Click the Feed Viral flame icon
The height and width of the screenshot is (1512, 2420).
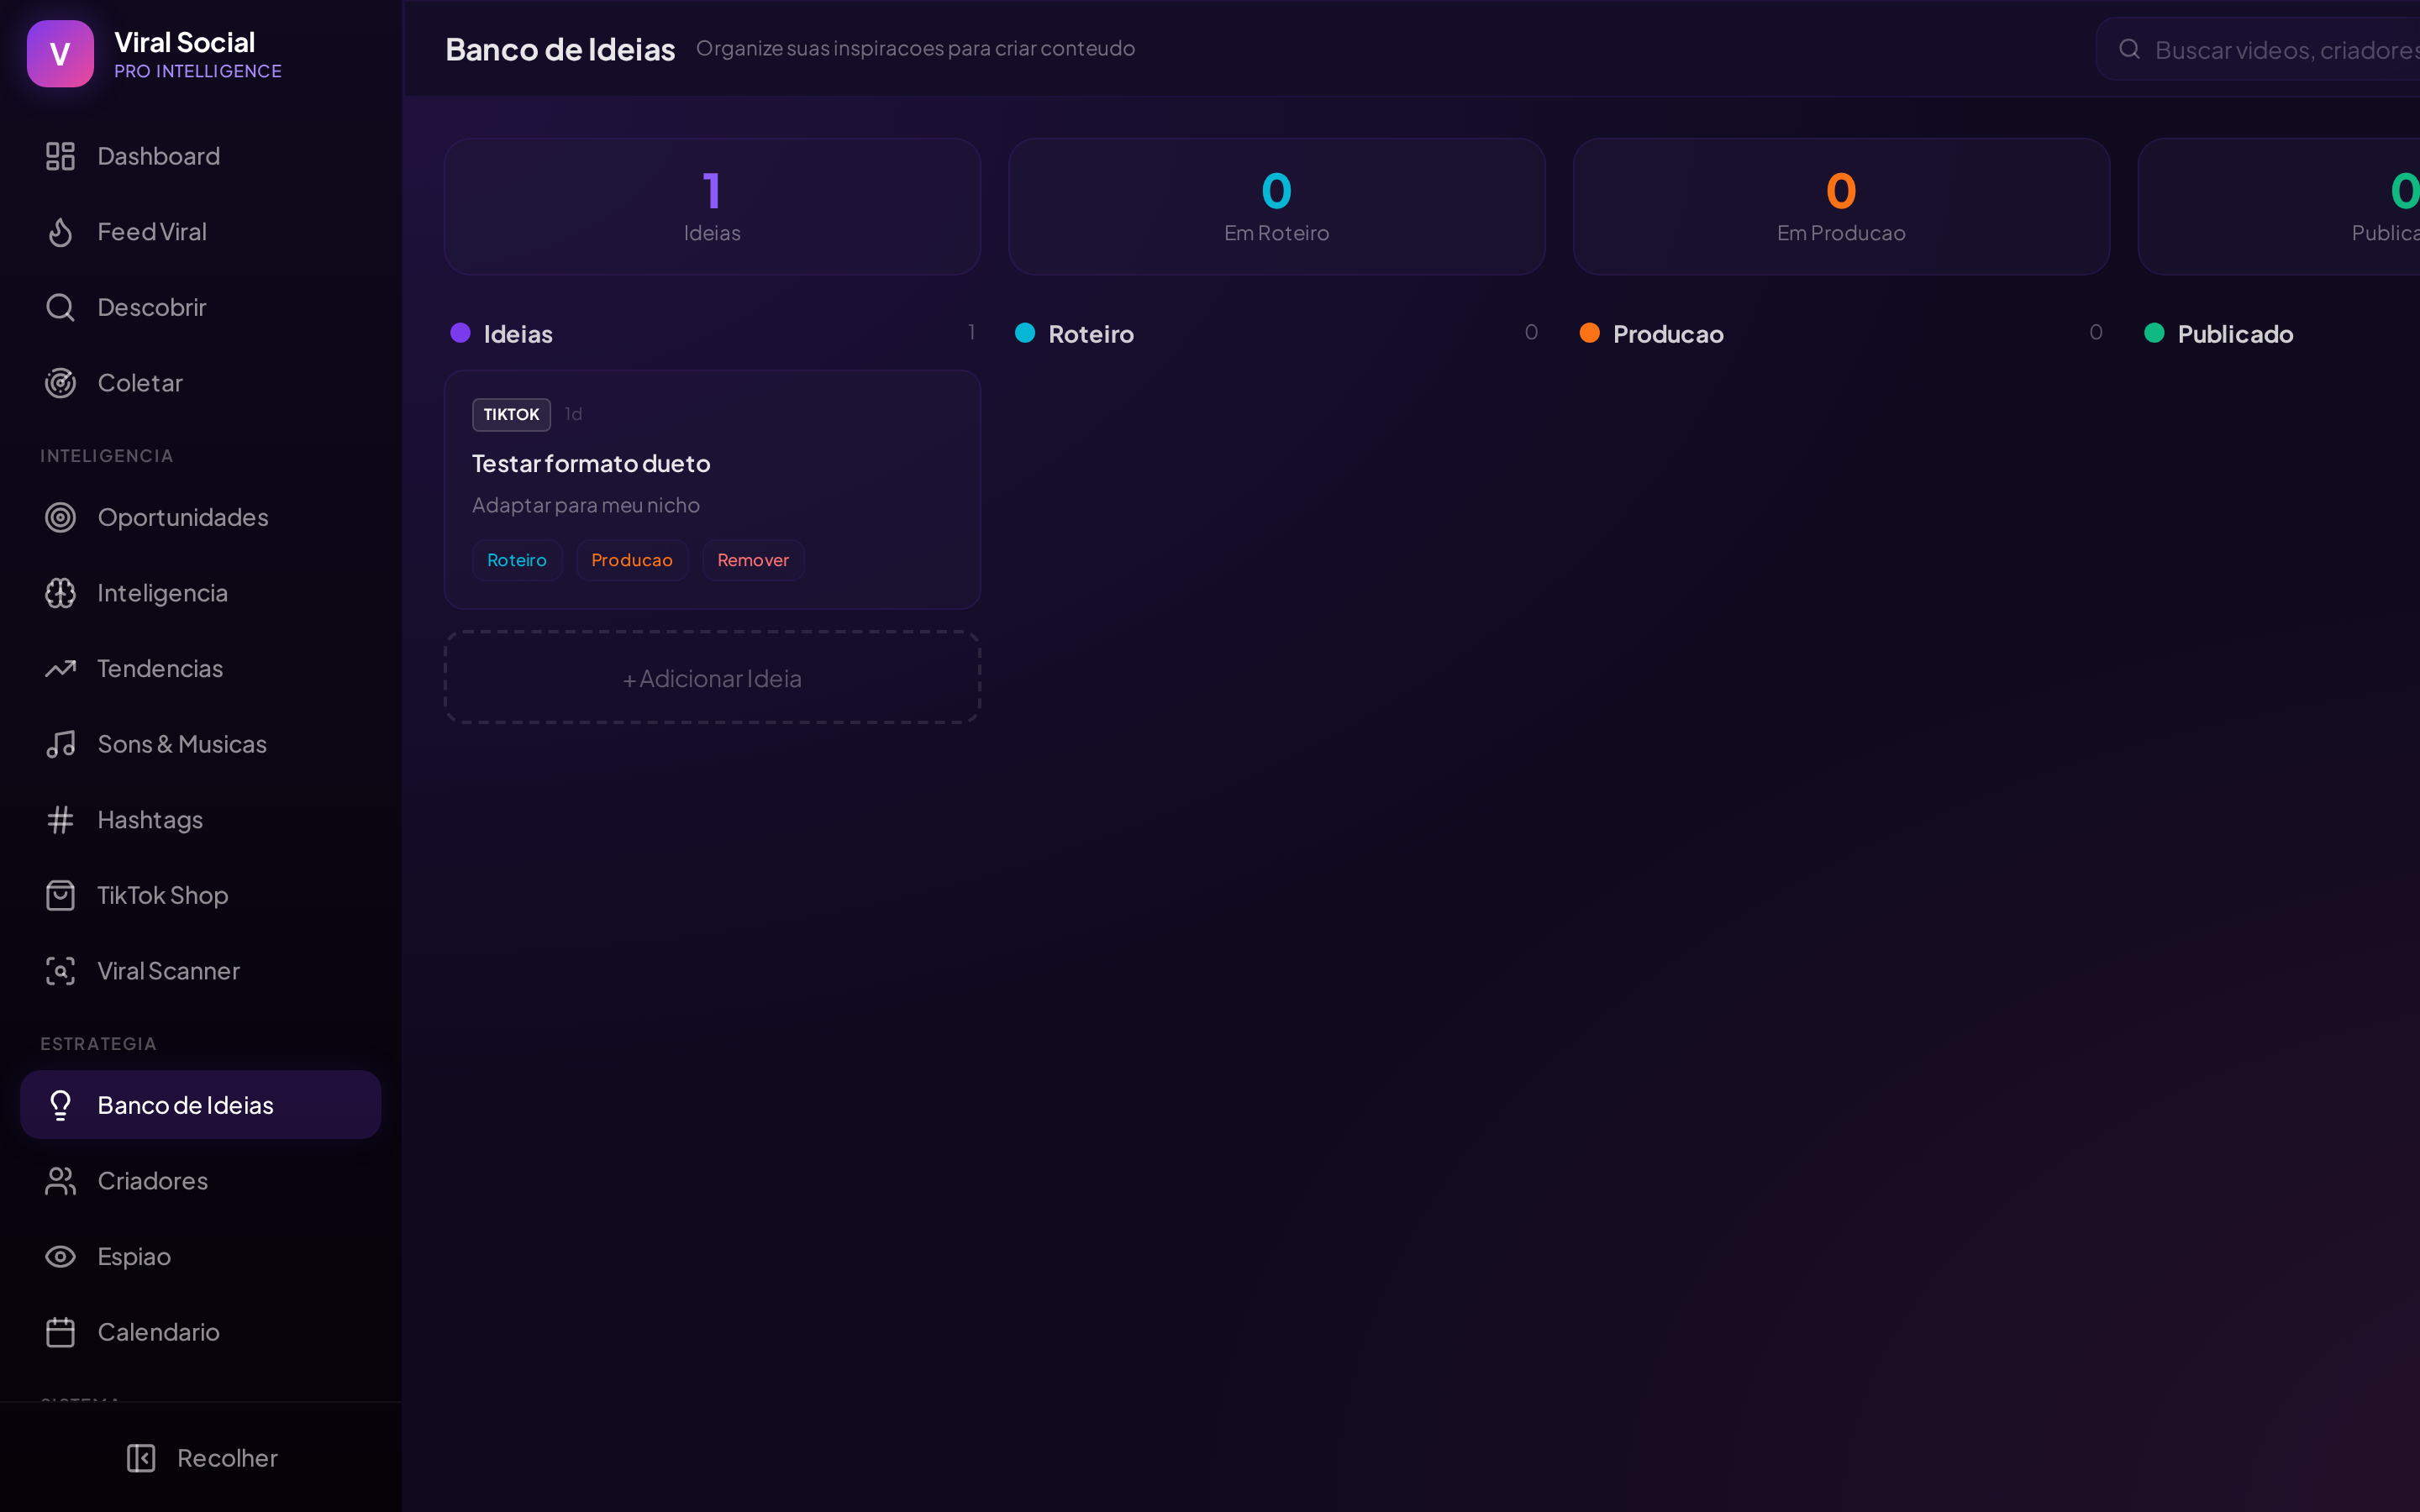click(60, 232)
